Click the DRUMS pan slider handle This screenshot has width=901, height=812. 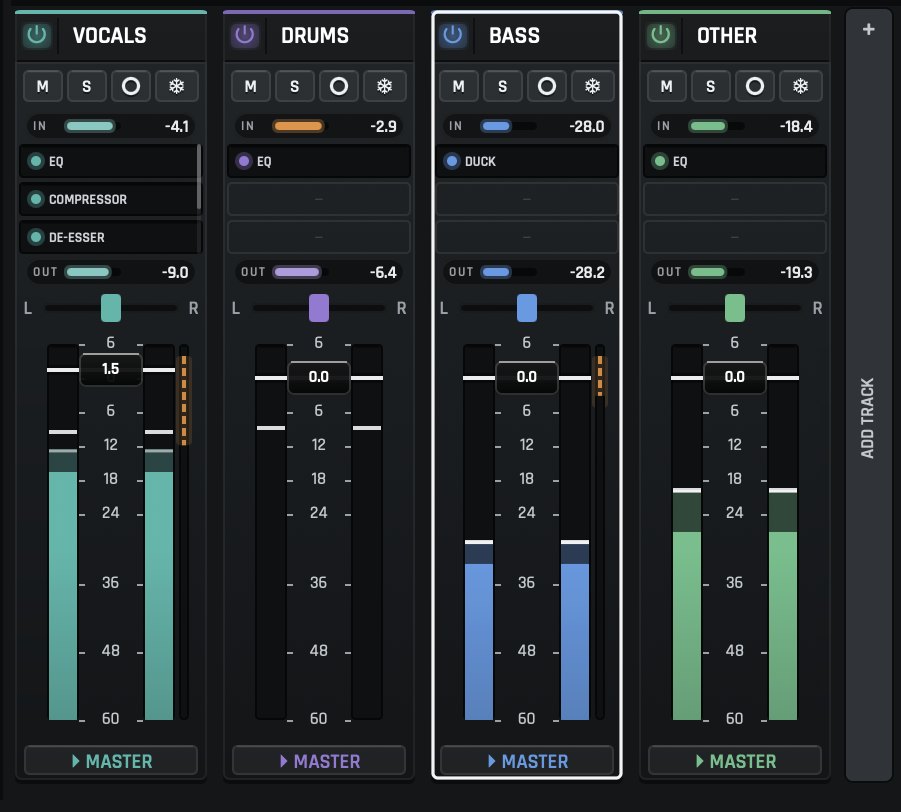click(319, 308)
